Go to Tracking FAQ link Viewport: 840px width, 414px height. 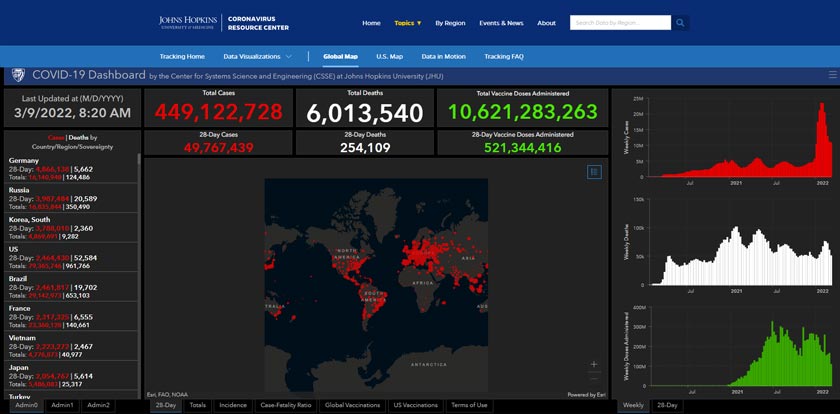click(x=505, y=56)
